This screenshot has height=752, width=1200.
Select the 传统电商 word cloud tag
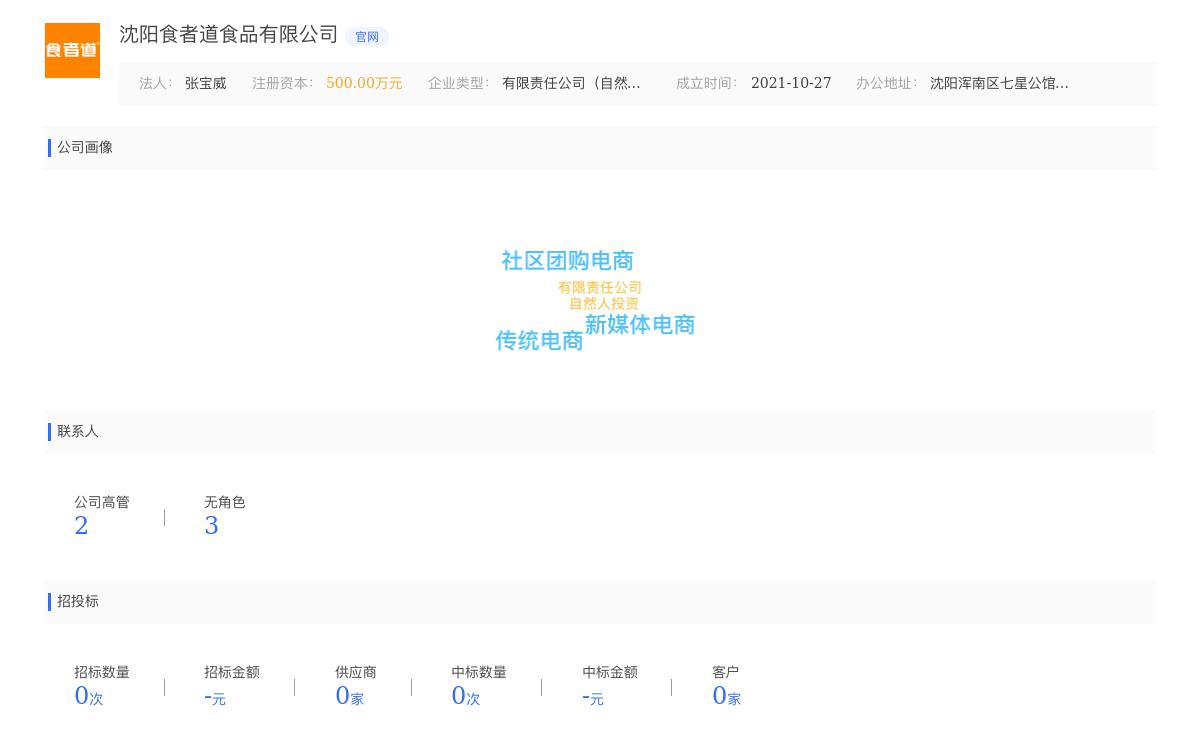pyautogui.click(x=539, y=341)
